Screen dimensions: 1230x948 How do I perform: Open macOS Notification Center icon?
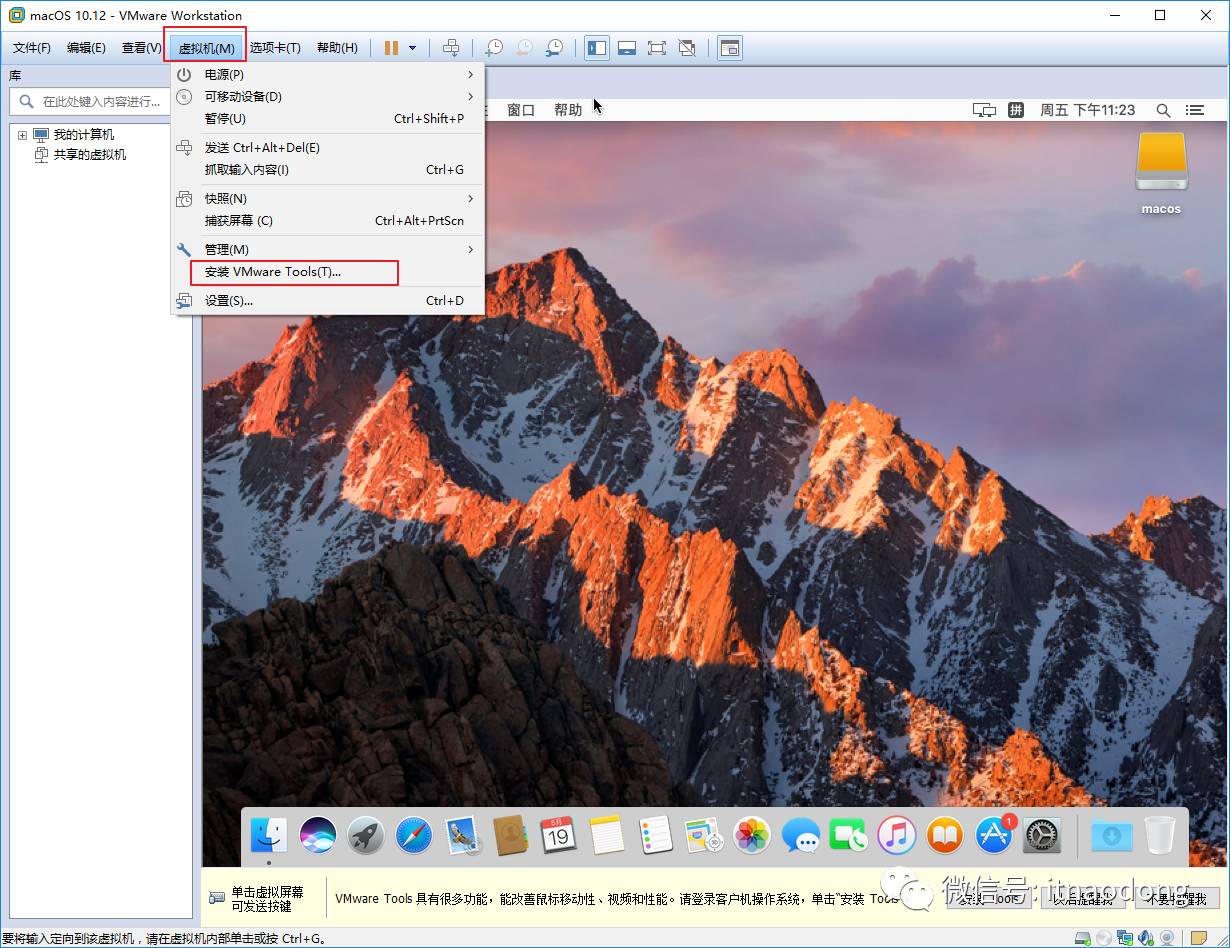click(x=1195, y=110)
